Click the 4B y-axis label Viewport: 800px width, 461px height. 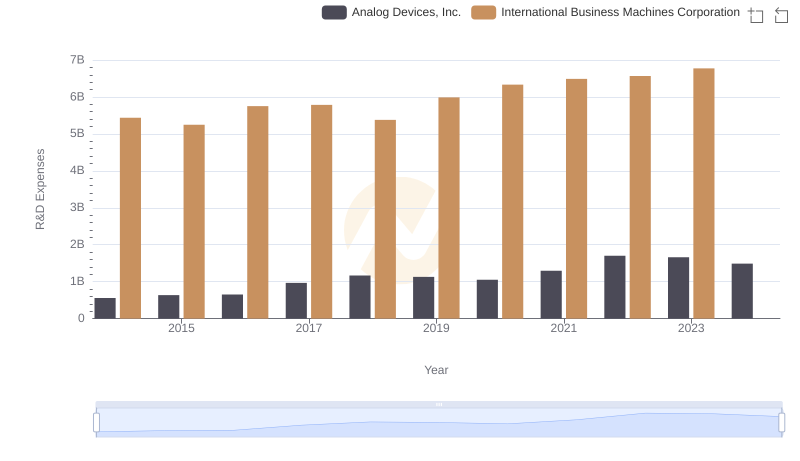click(77, 170)
